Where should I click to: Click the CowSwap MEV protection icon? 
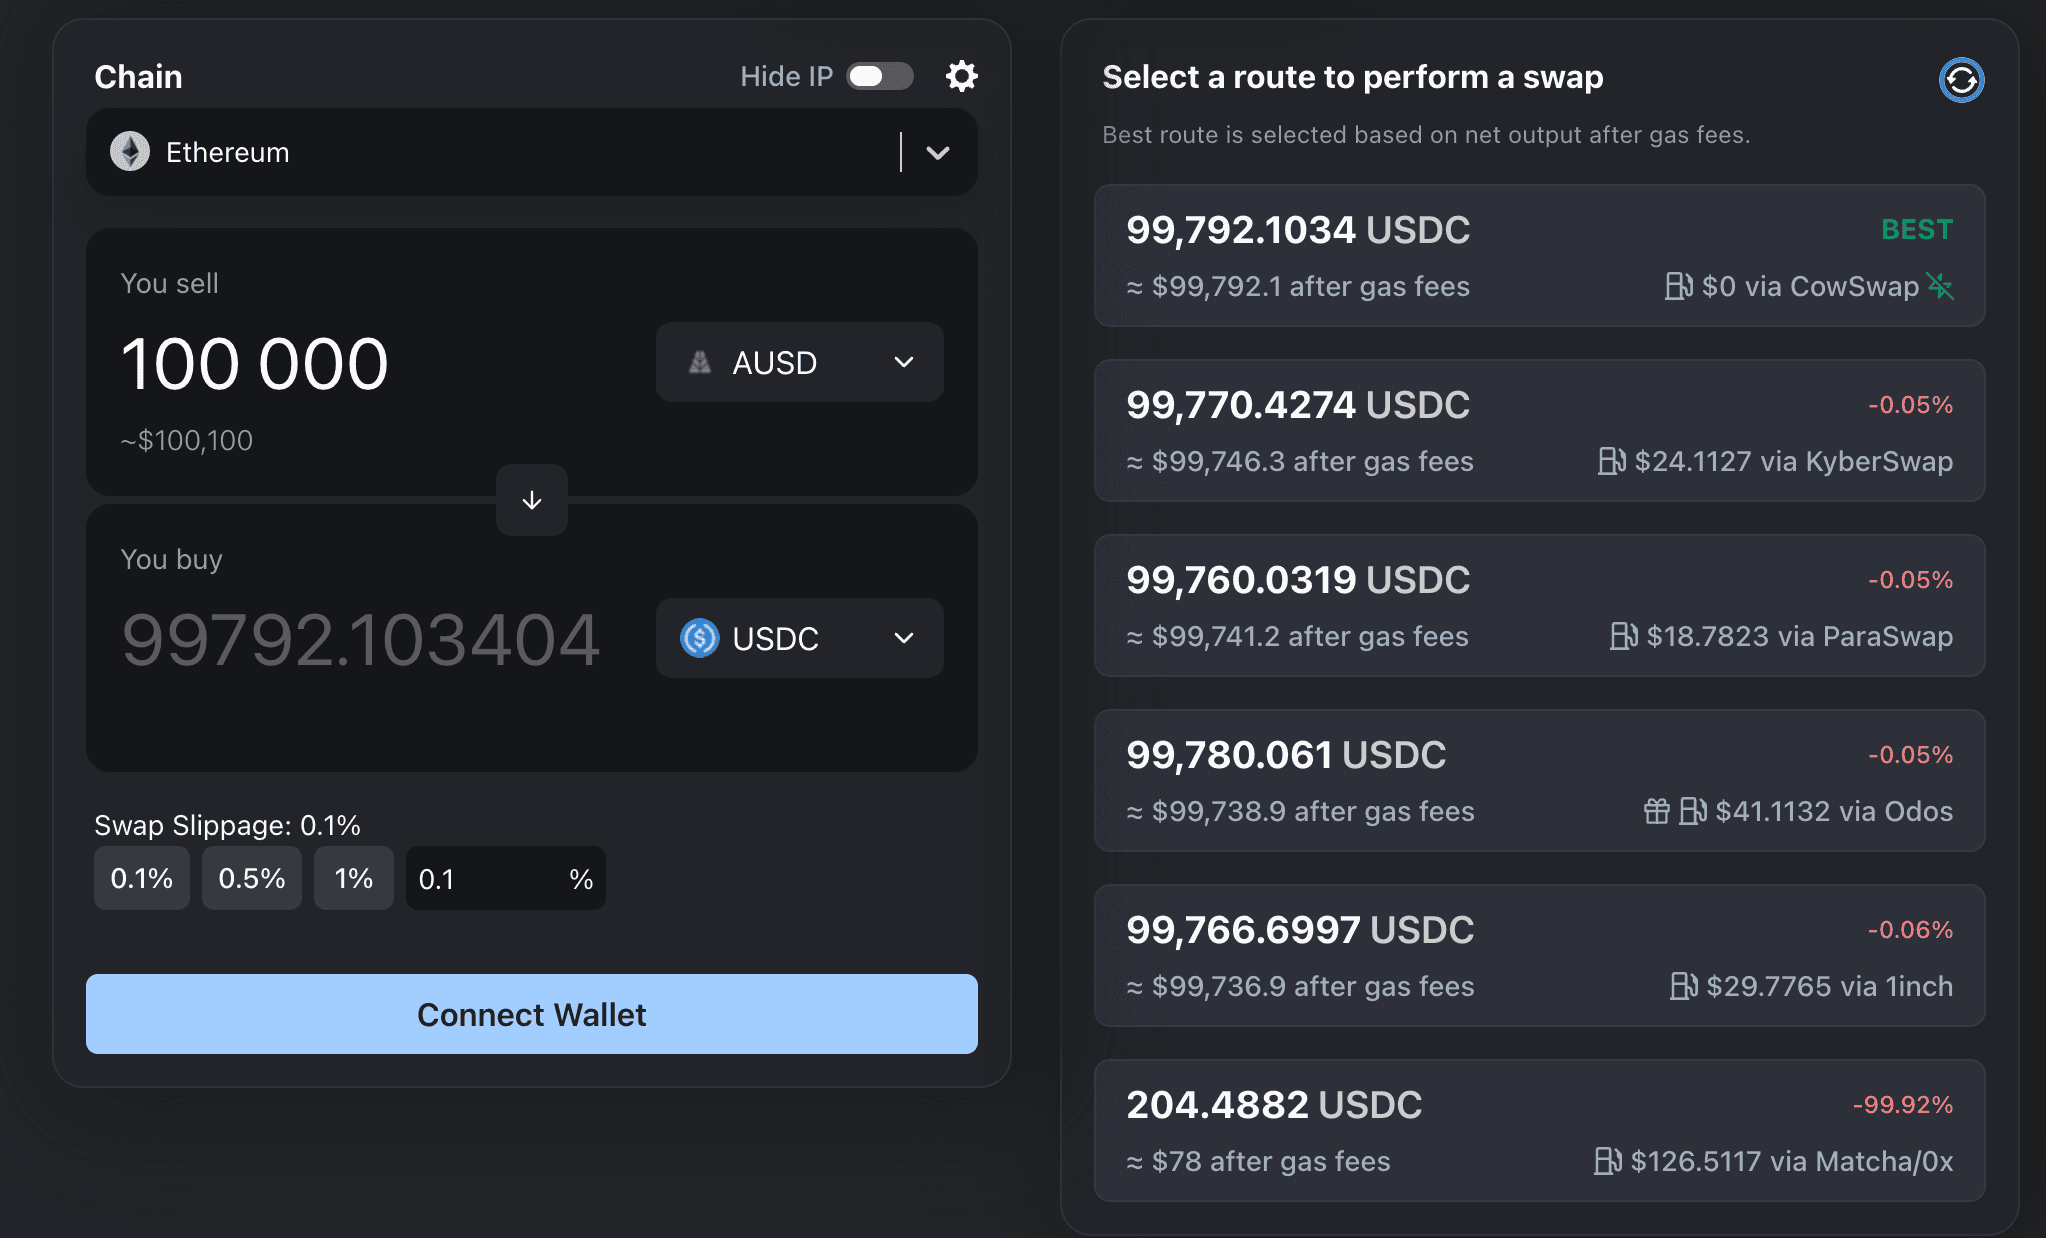point(1940,286)
